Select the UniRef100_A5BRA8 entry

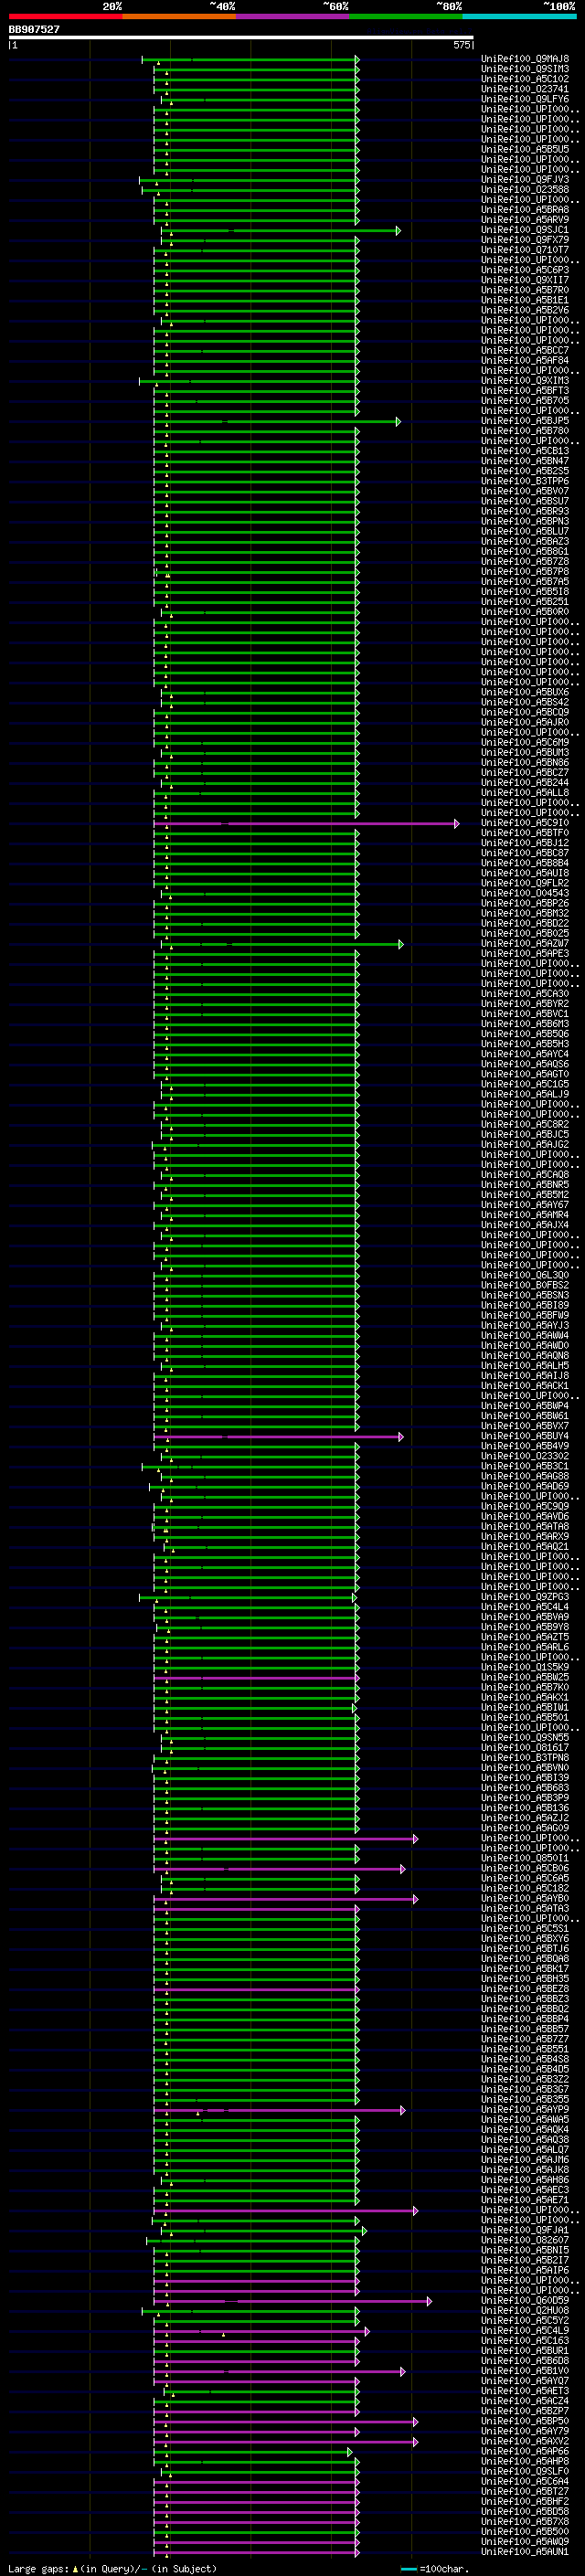[525, 210]
